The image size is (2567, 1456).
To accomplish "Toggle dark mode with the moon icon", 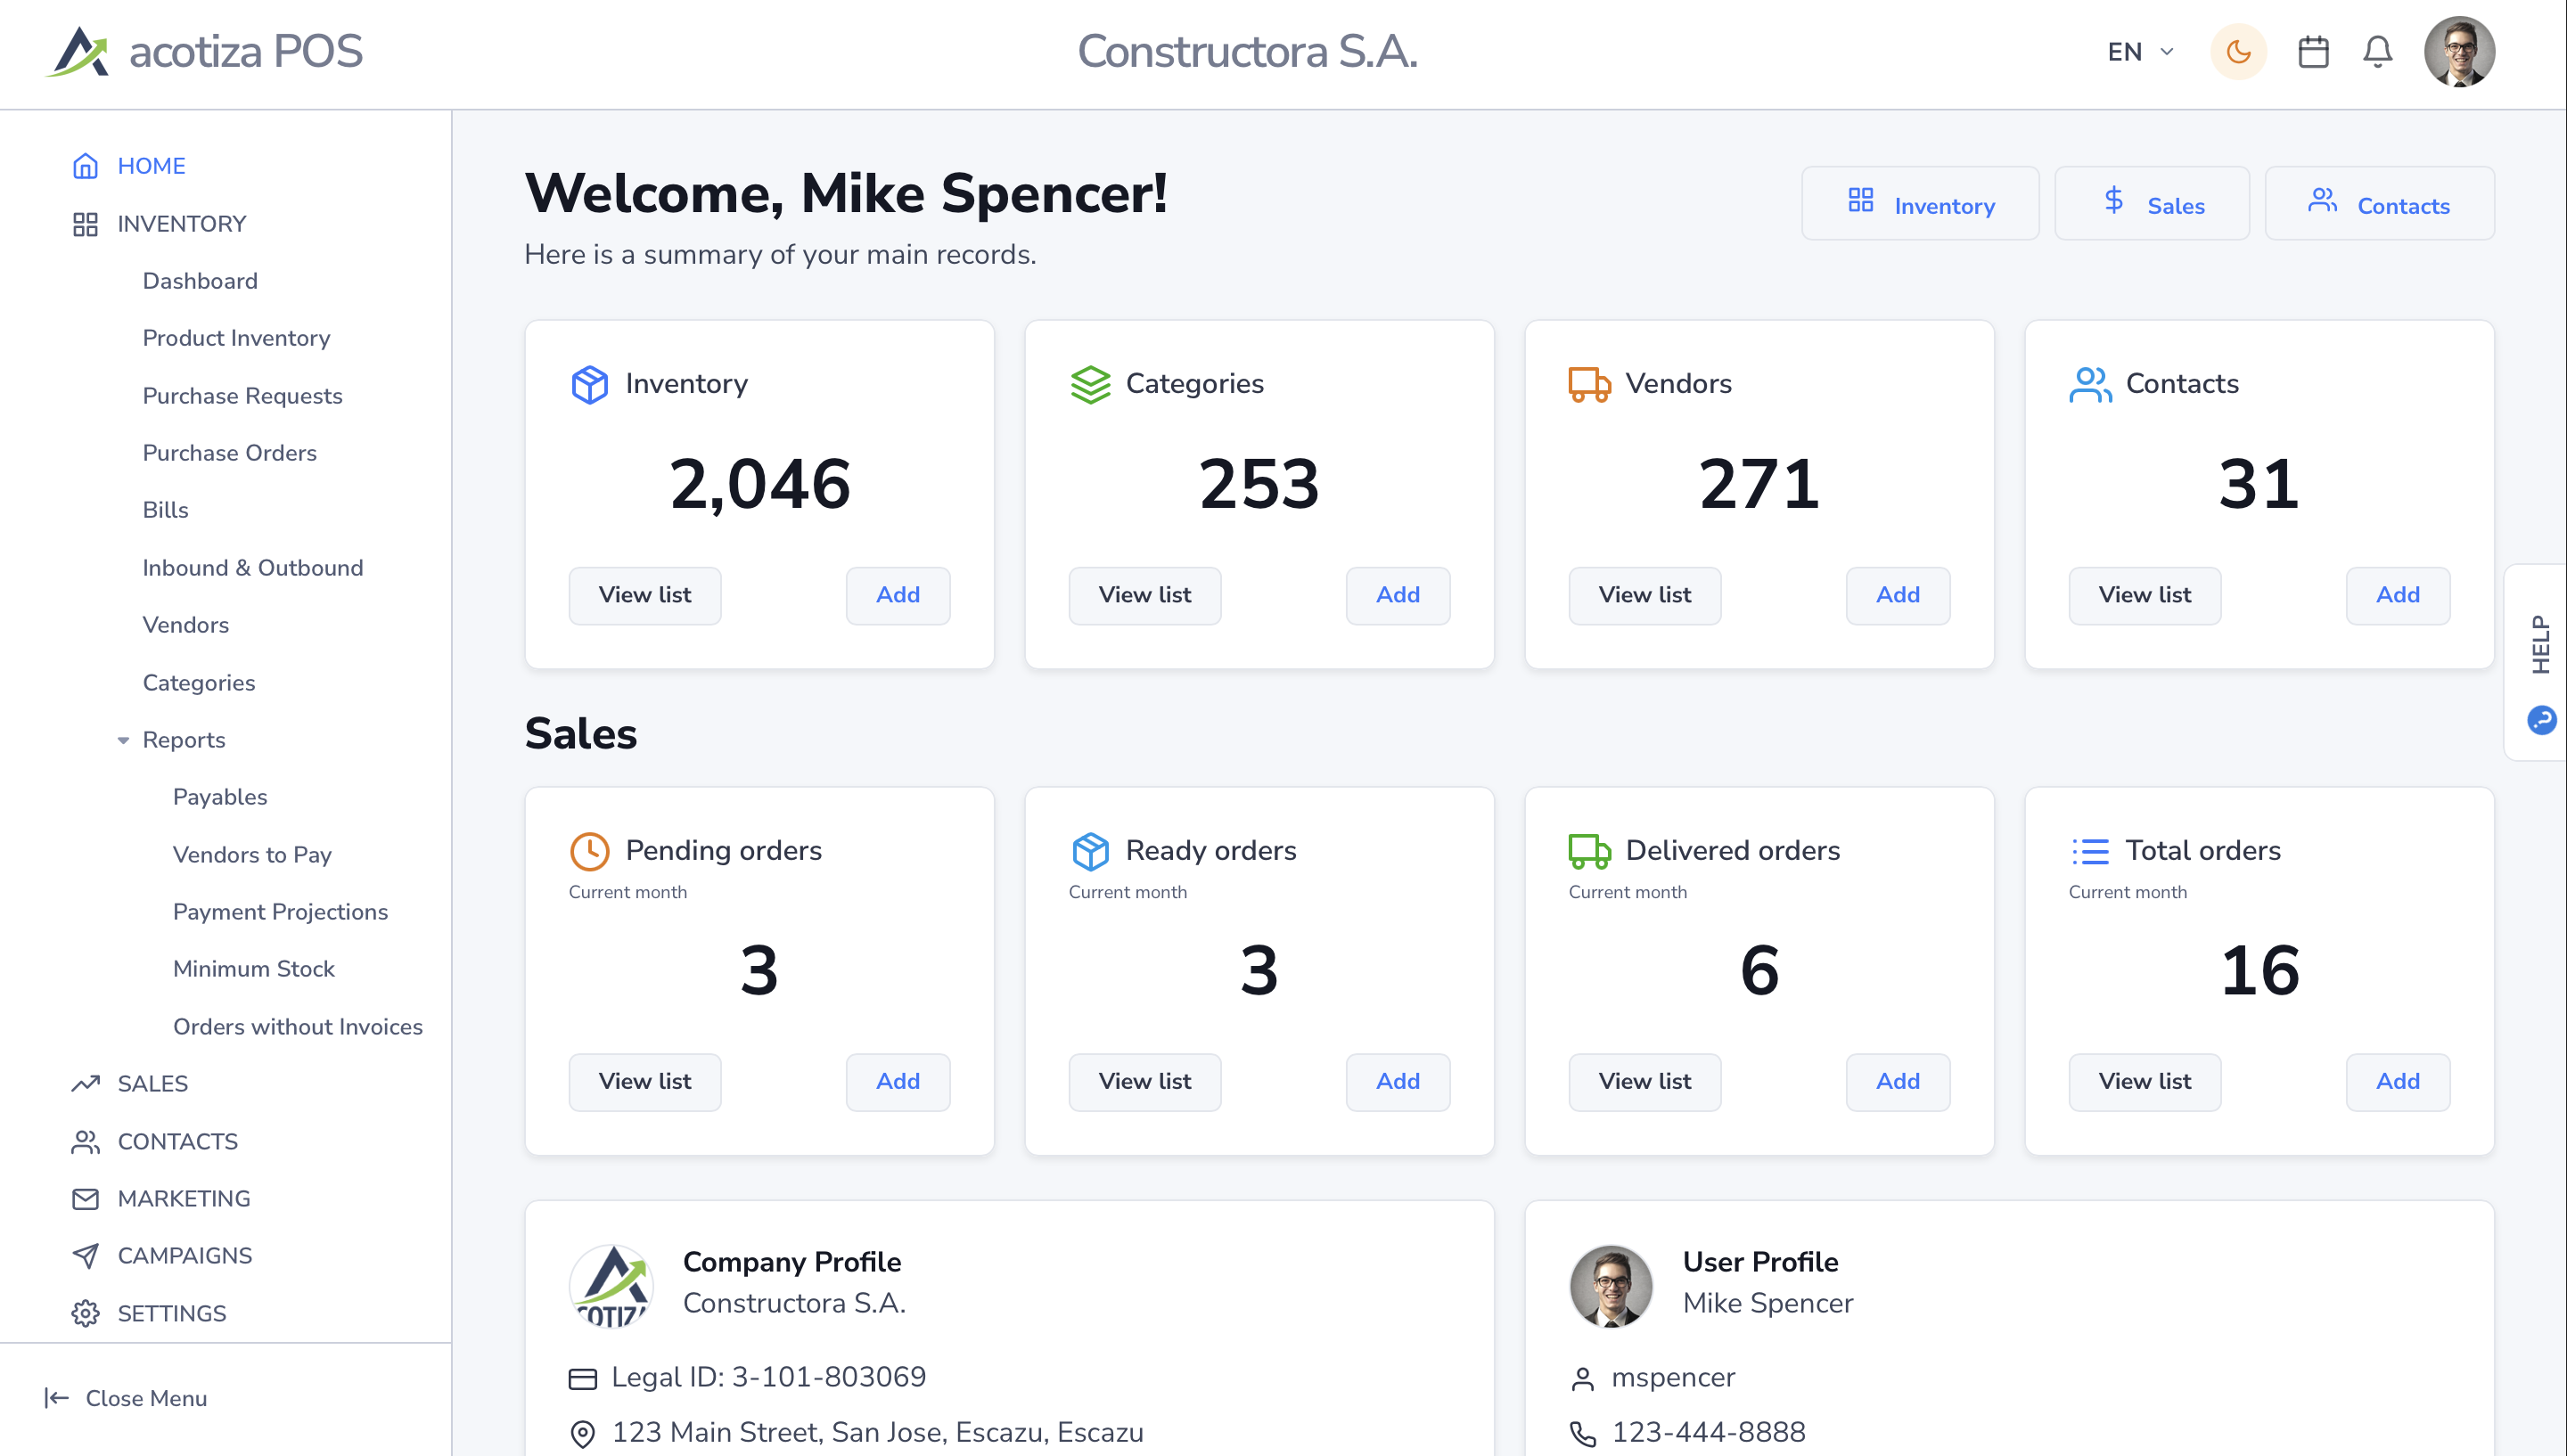I will [x=2238, y=51].
